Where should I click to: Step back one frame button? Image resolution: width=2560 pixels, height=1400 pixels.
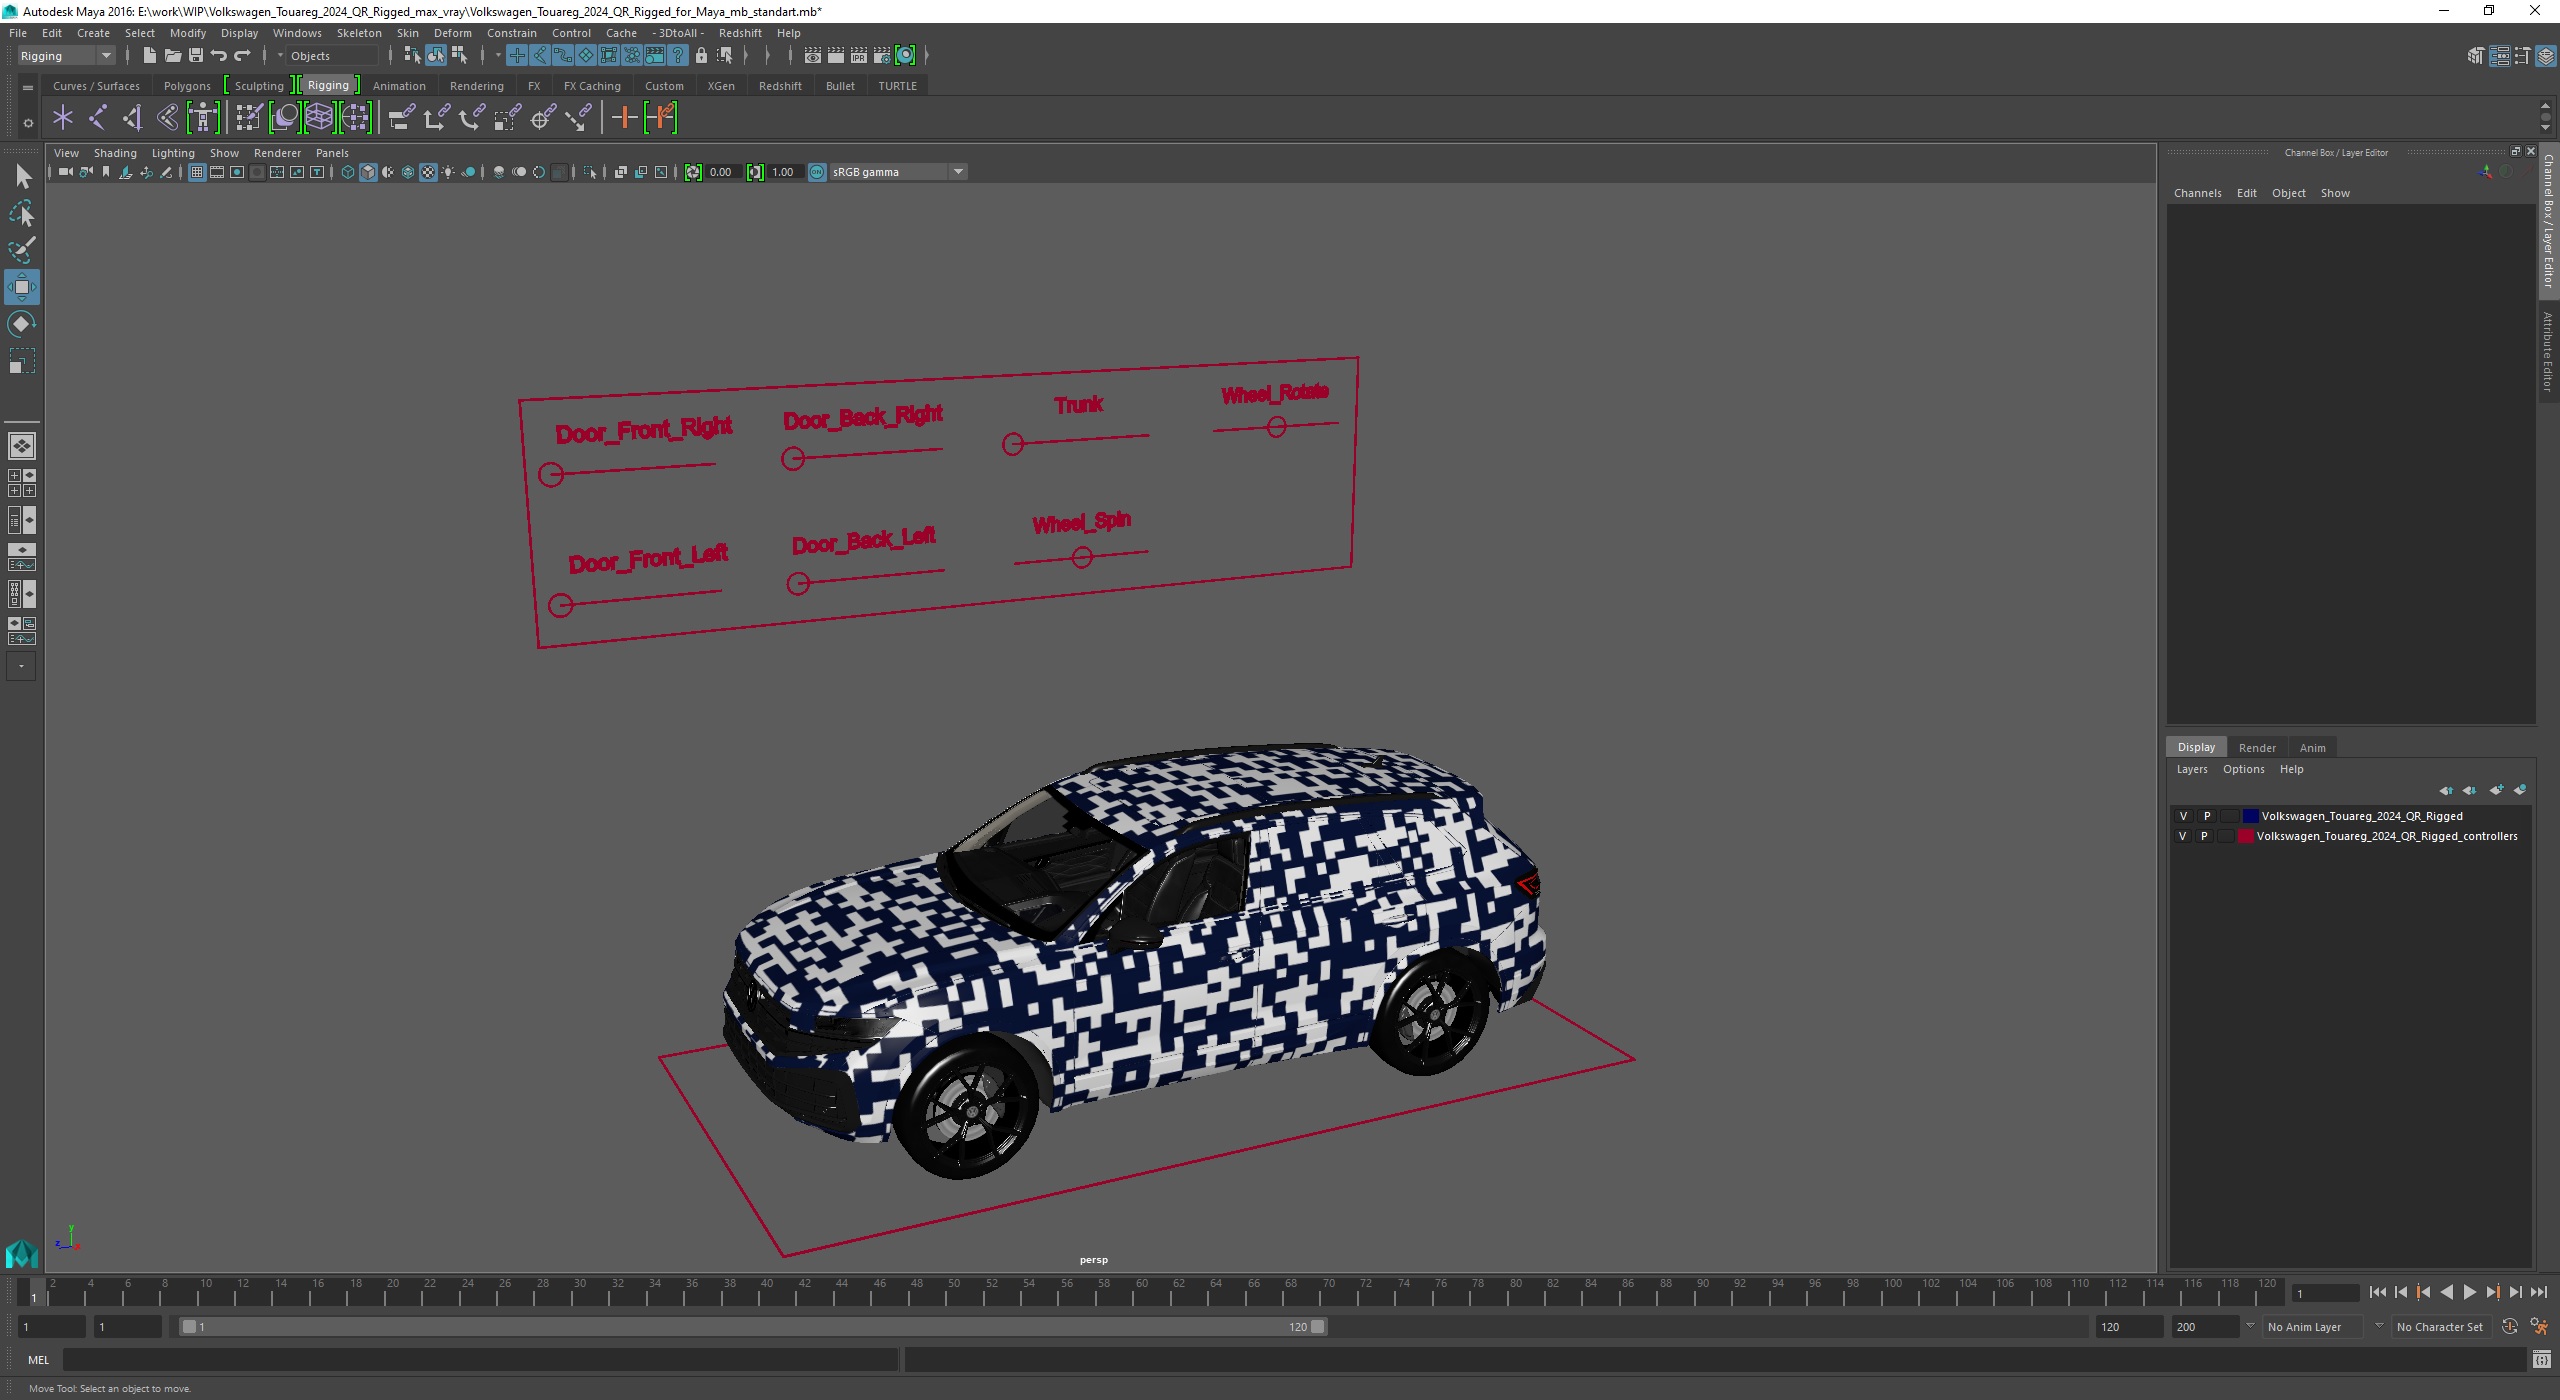point(2400,1292)
